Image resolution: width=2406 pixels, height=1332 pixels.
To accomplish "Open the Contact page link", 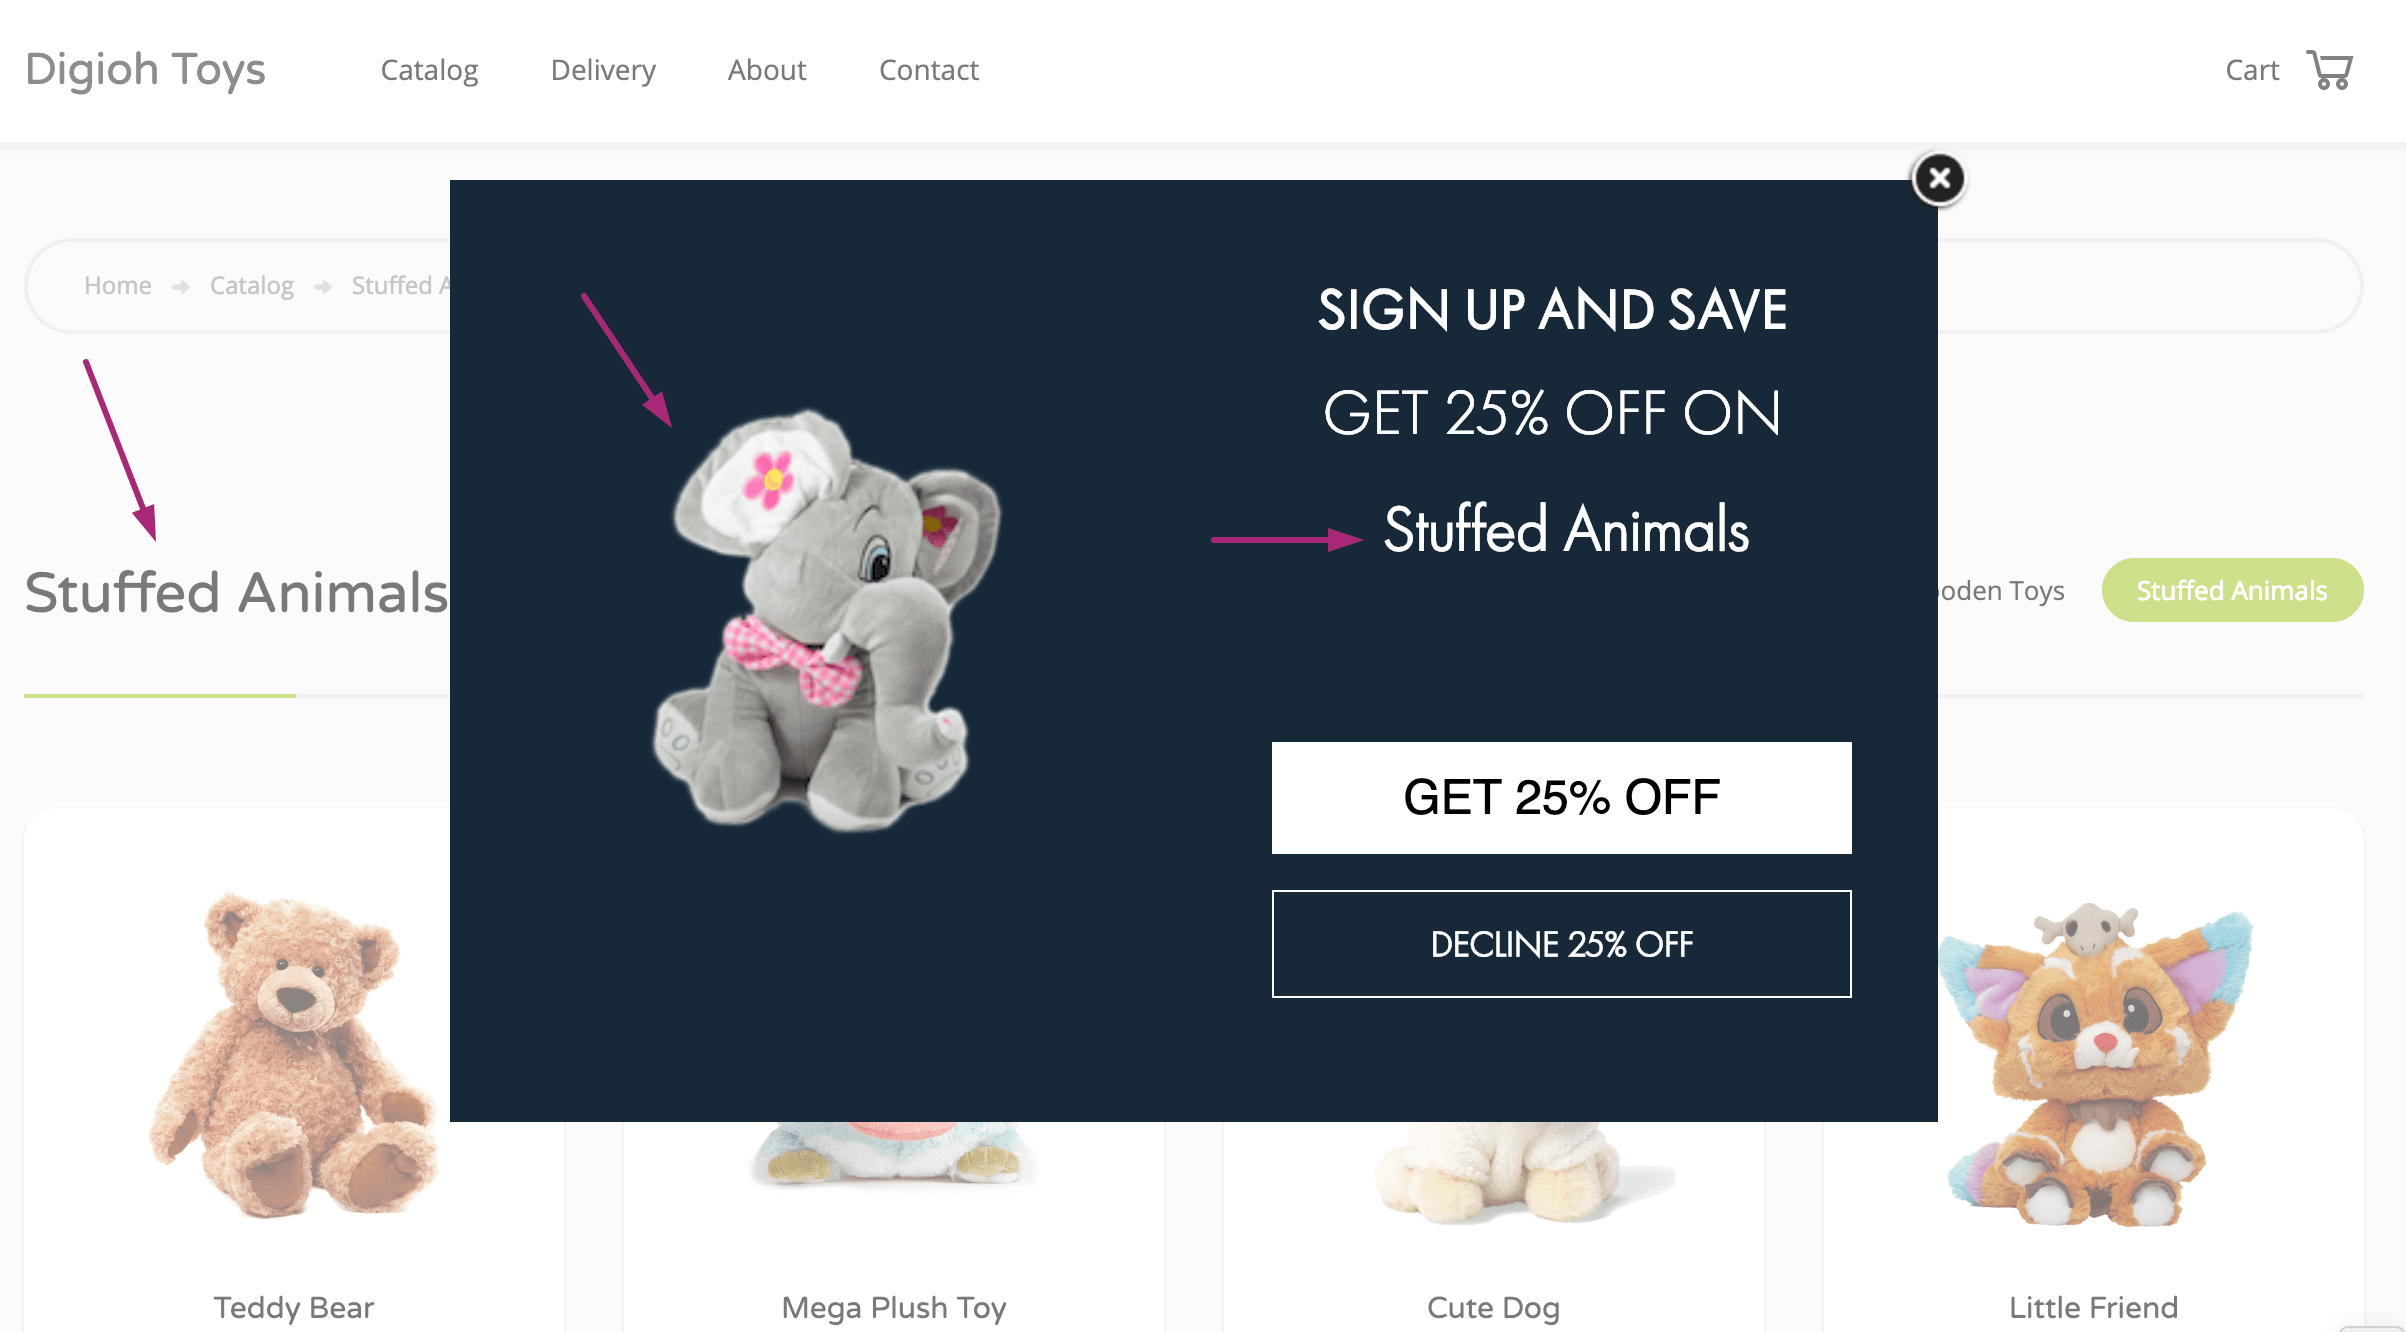I will [x=929, y=70].
